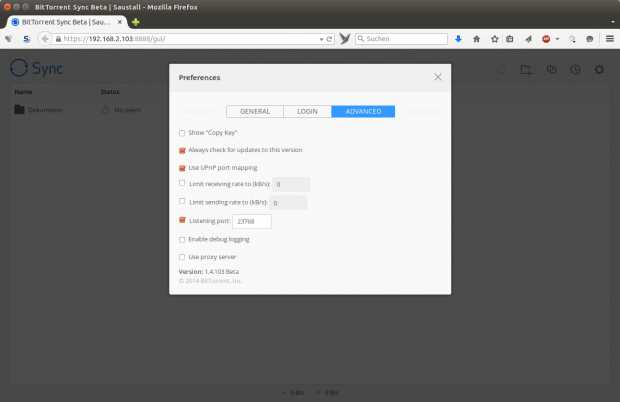The image size is (620, 402).
Task: Click the magnifier toolbar icon
Action: [572, 39]
